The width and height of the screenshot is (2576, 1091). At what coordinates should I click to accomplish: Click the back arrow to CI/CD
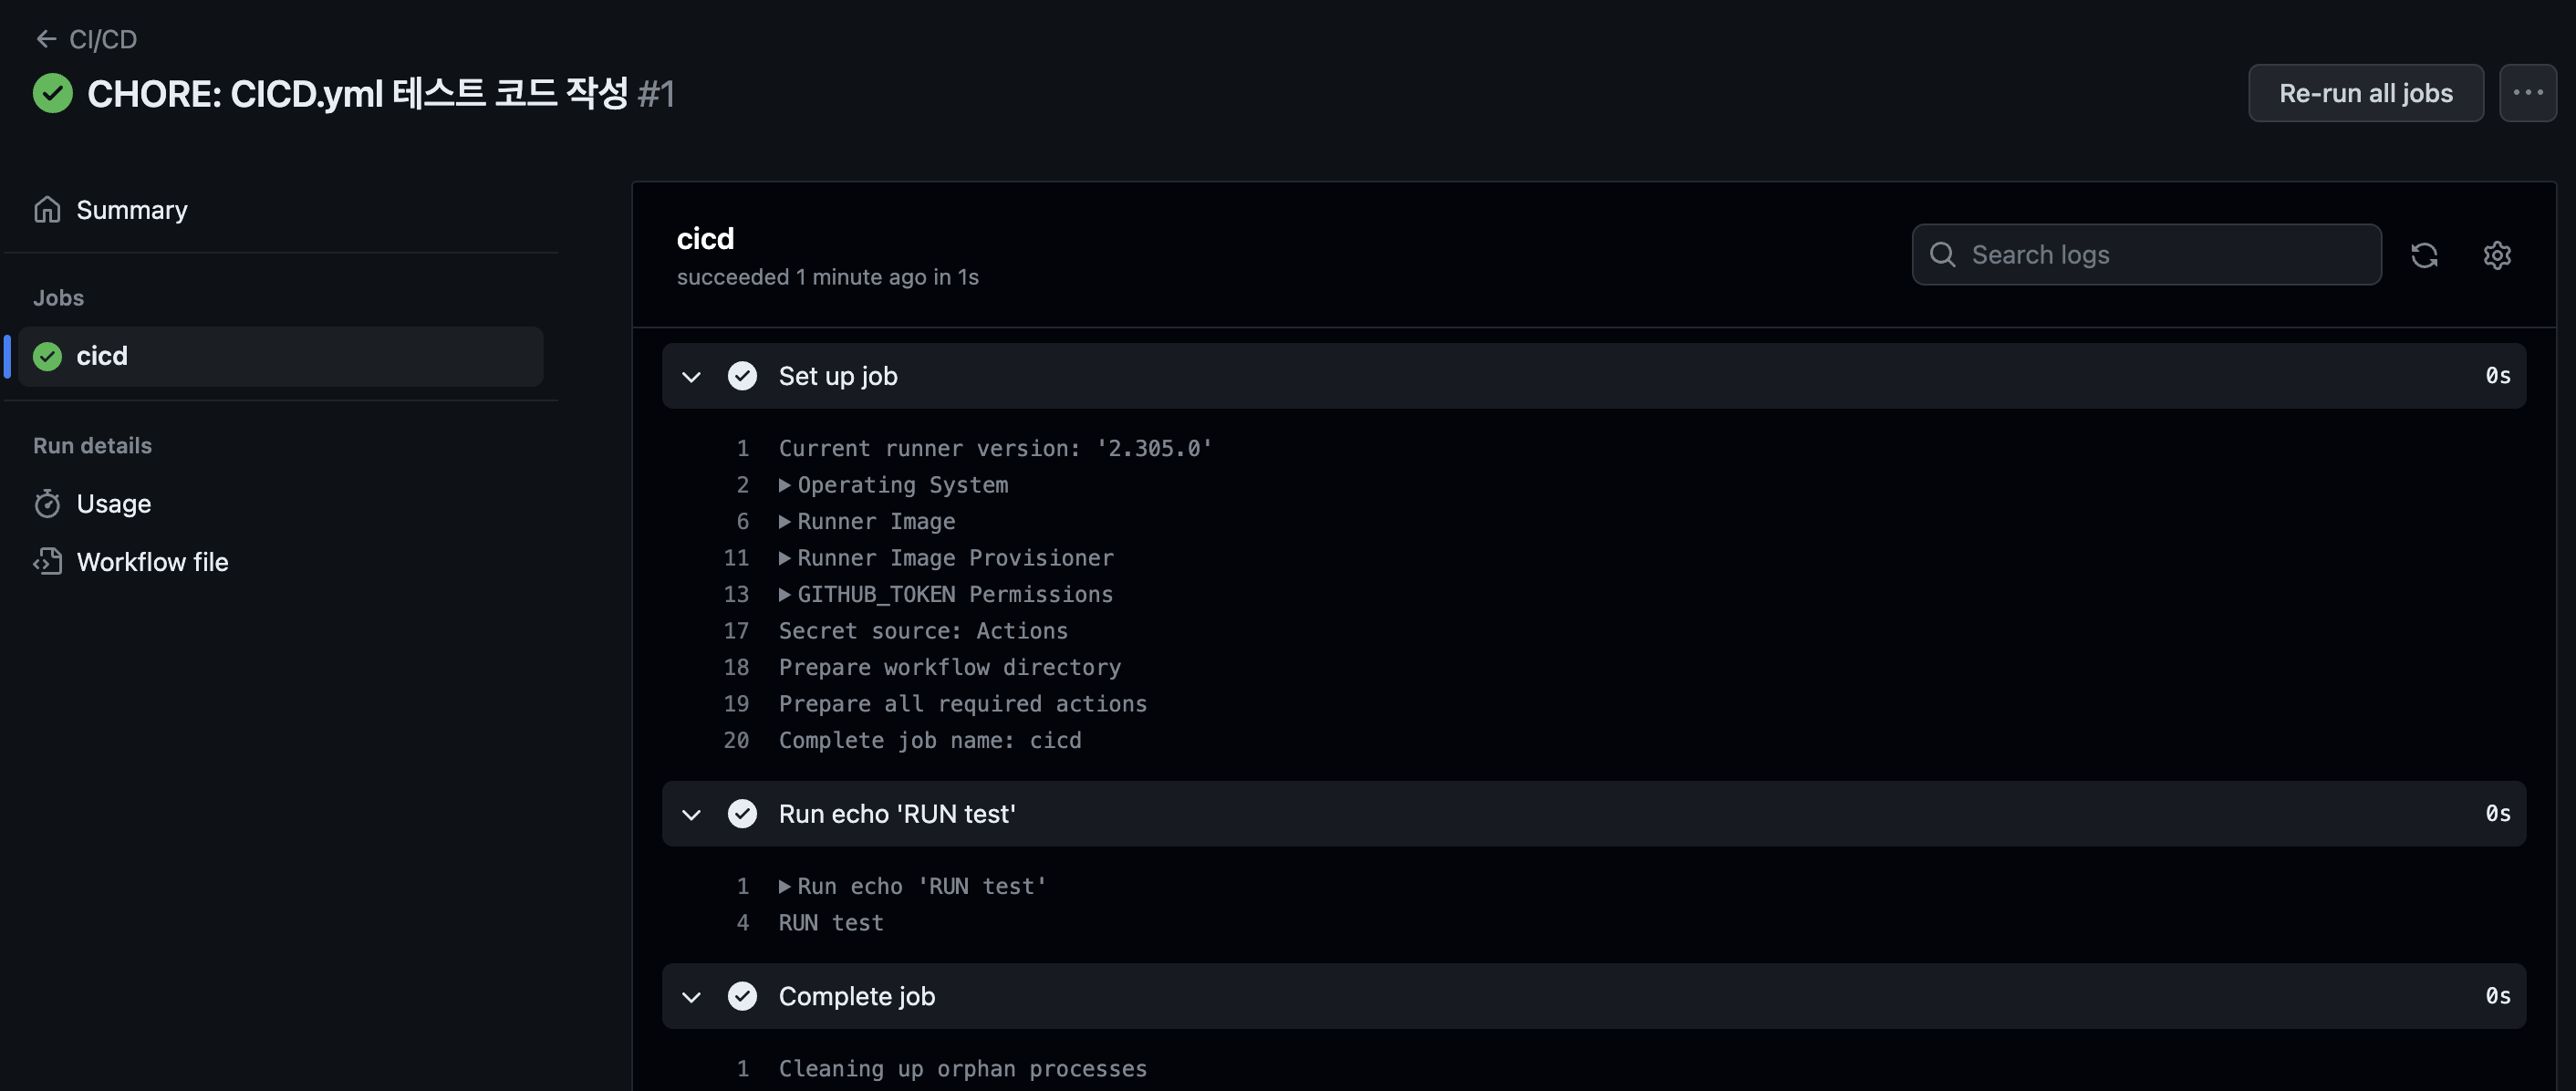coord(46,39)
